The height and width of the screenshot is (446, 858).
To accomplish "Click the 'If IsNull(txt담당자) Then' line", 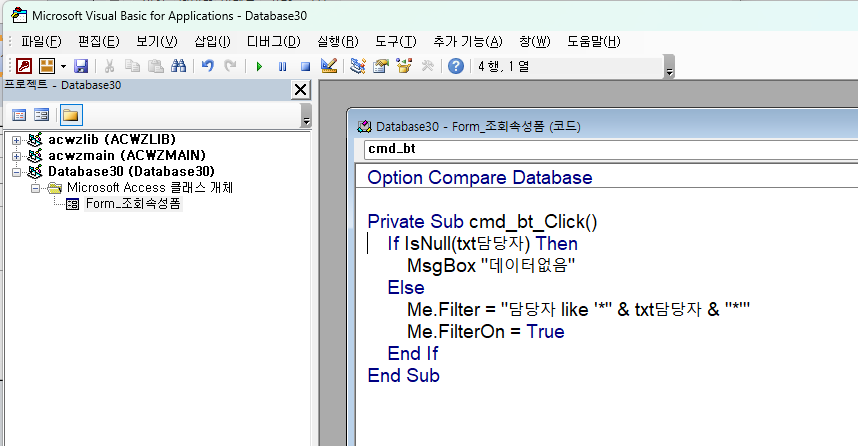I will [x=483, y=244].
